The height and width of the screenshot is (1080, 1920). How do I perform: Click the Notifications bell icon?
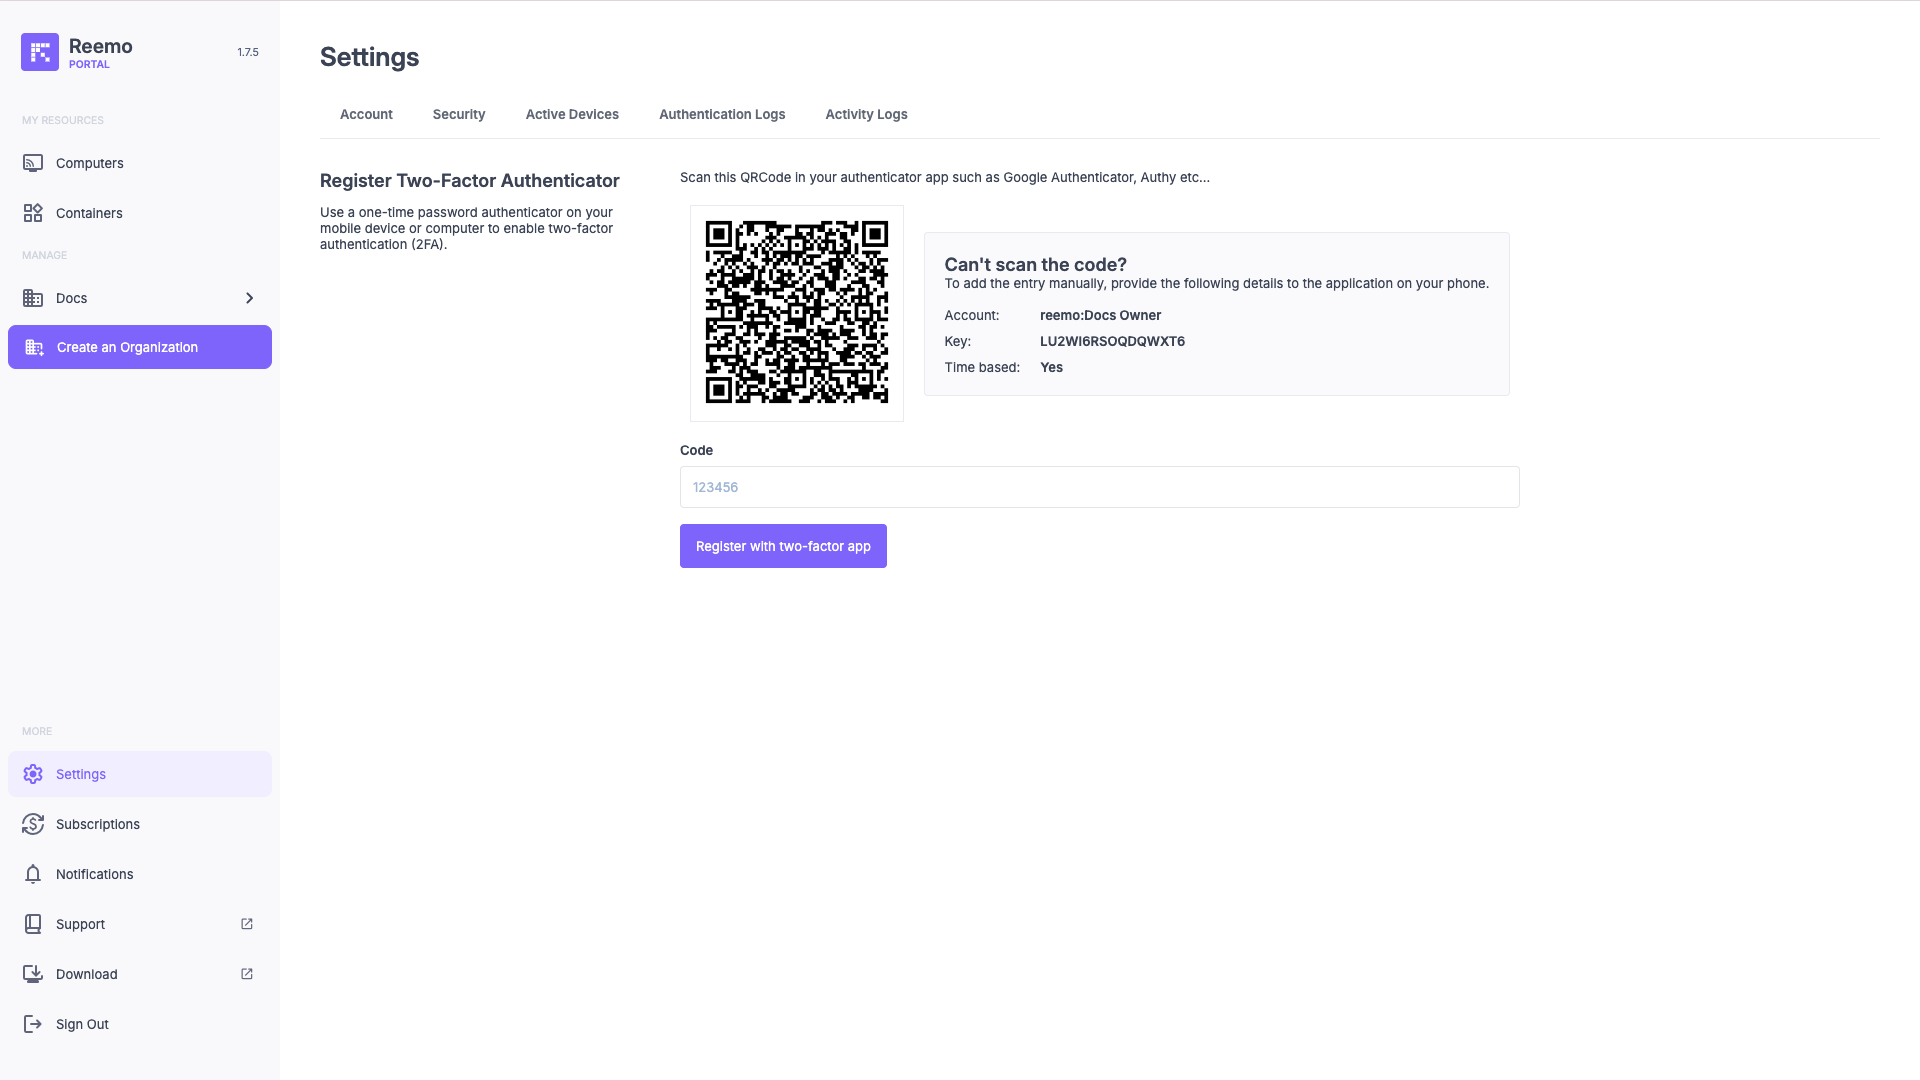click(33, 874)
